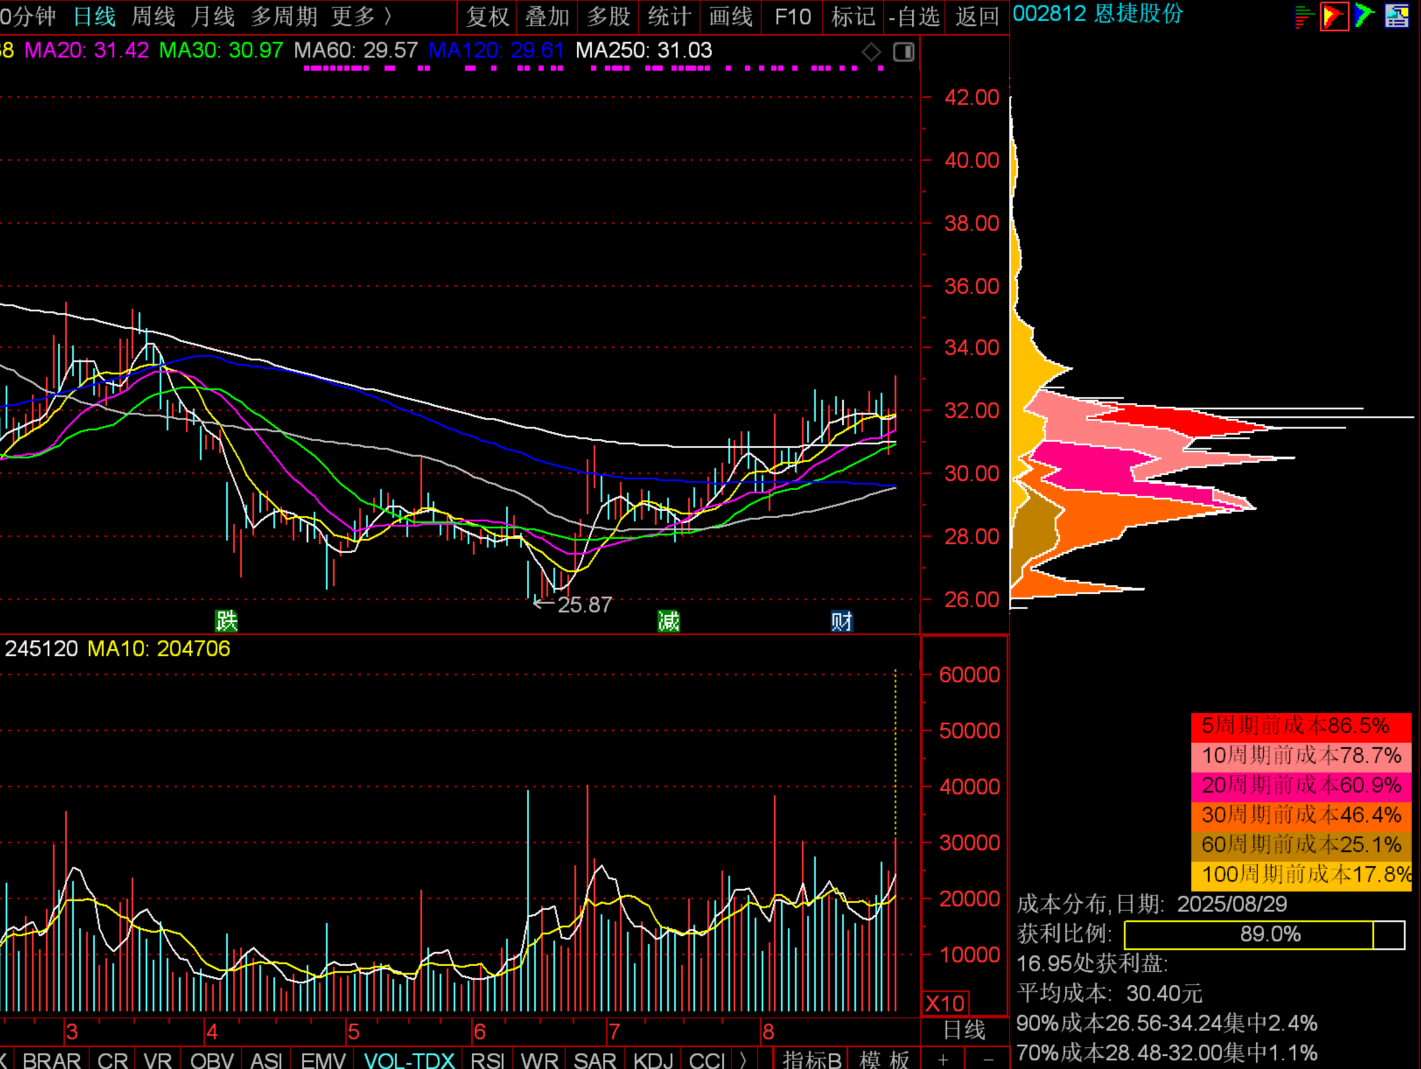Click the 平均成本: 30.40元 text
1421x1069 pixels.
1109,994
